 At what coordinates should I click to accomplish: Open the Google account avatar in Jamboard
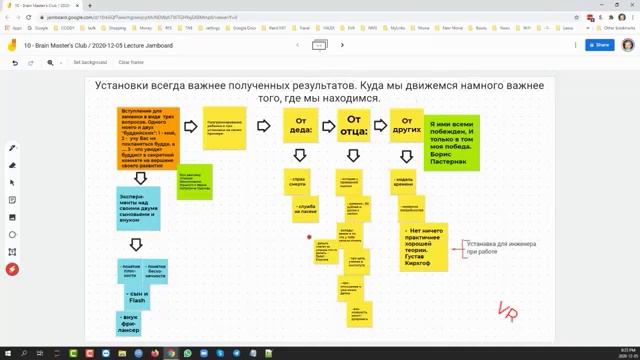(628, 45)
